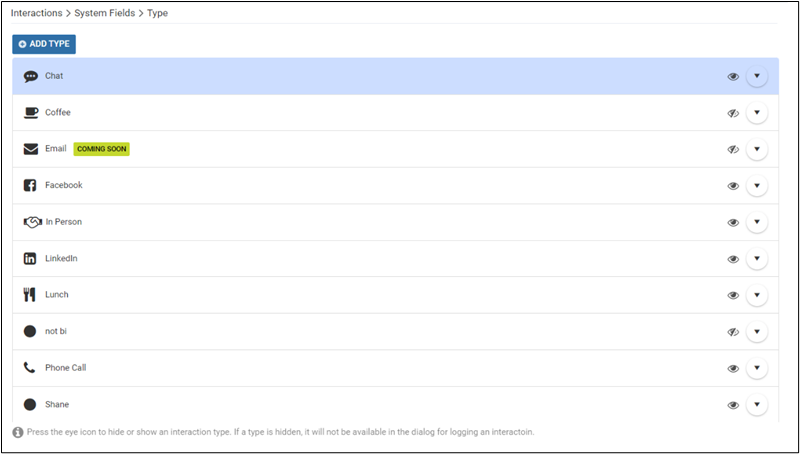Open the Email row dropdown arrow
Viewport: 800px width, 454px height.
(757, 149)
